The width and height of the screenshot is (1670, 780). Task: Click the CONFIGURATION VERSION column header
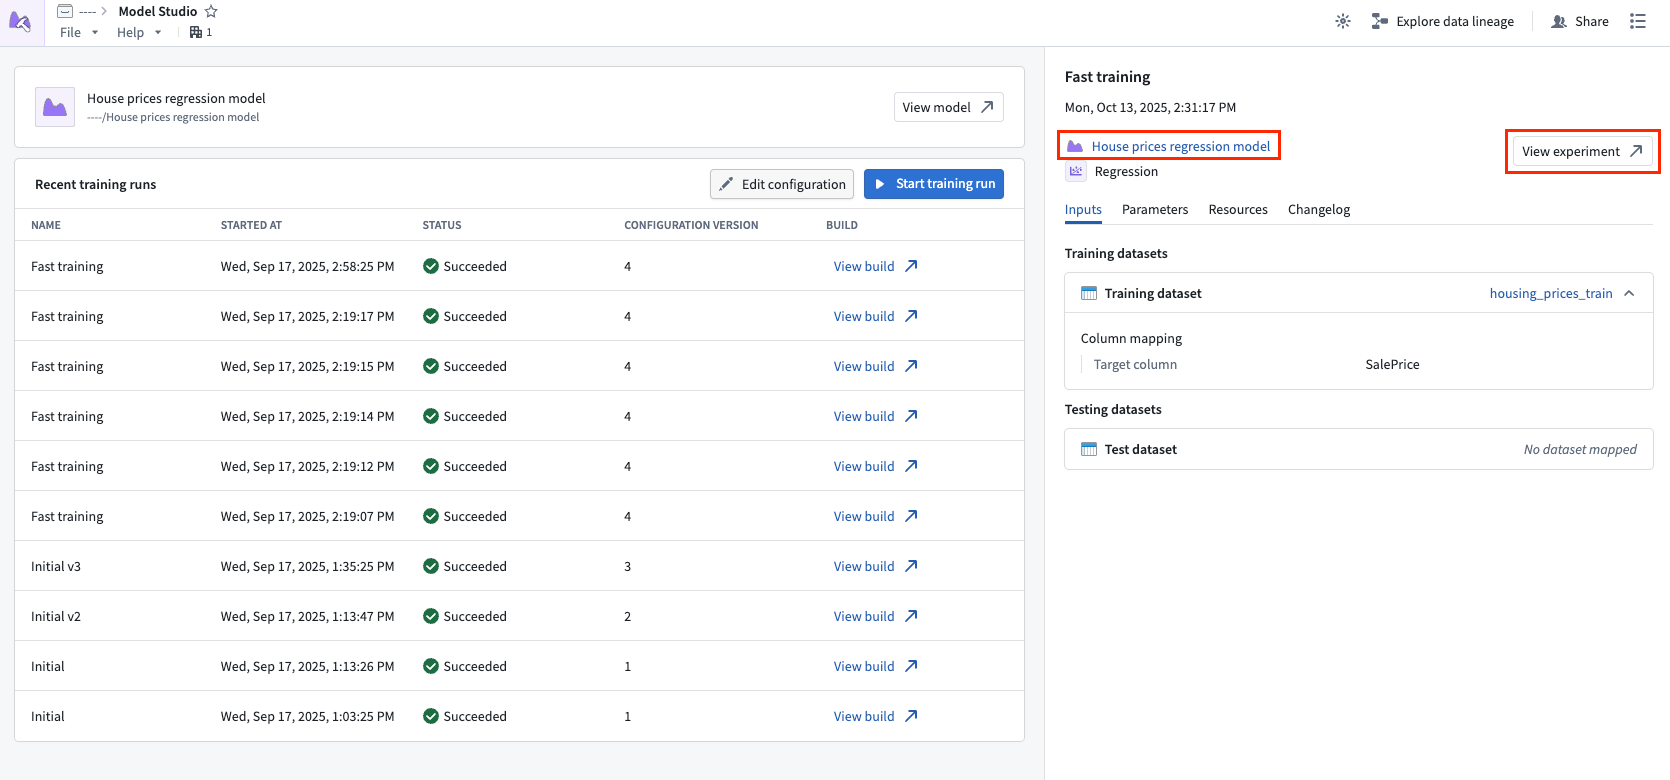[x=691, y=225]
